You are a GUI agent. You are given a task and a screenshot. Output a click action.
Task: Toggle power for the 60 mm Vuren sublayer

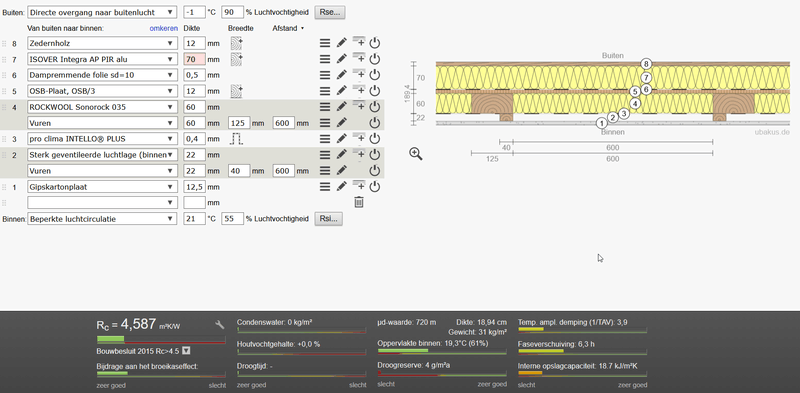point(375,123)
